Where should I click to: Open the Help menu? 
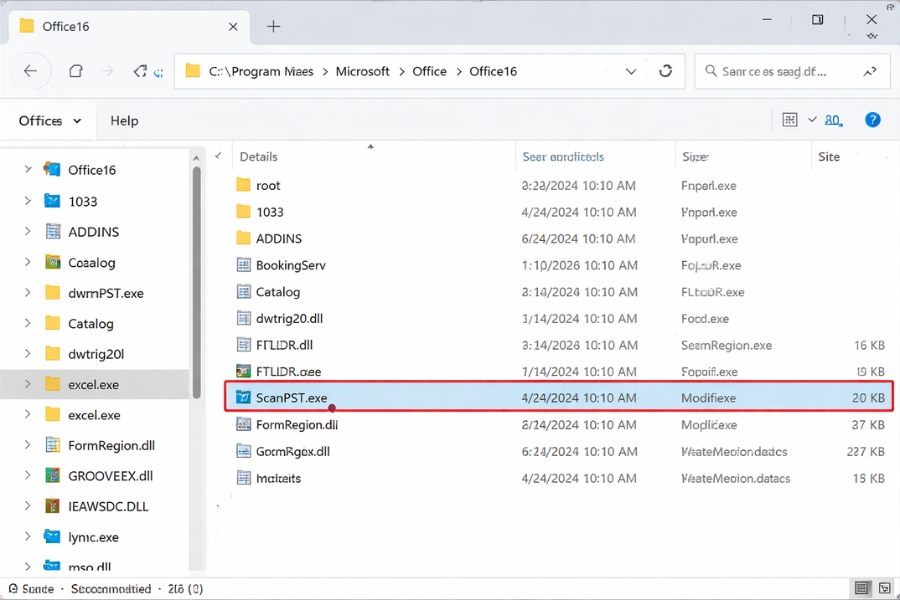pyautogui.click(x=123, y=119)
